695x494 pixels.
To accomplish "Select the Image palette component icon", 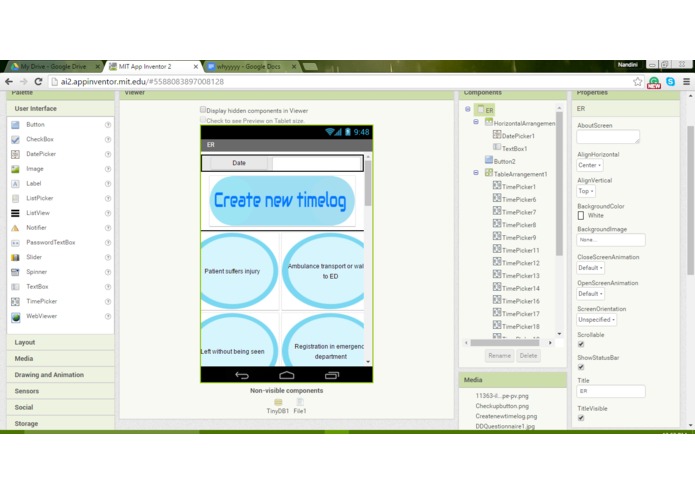I will [x=15, y=169].
